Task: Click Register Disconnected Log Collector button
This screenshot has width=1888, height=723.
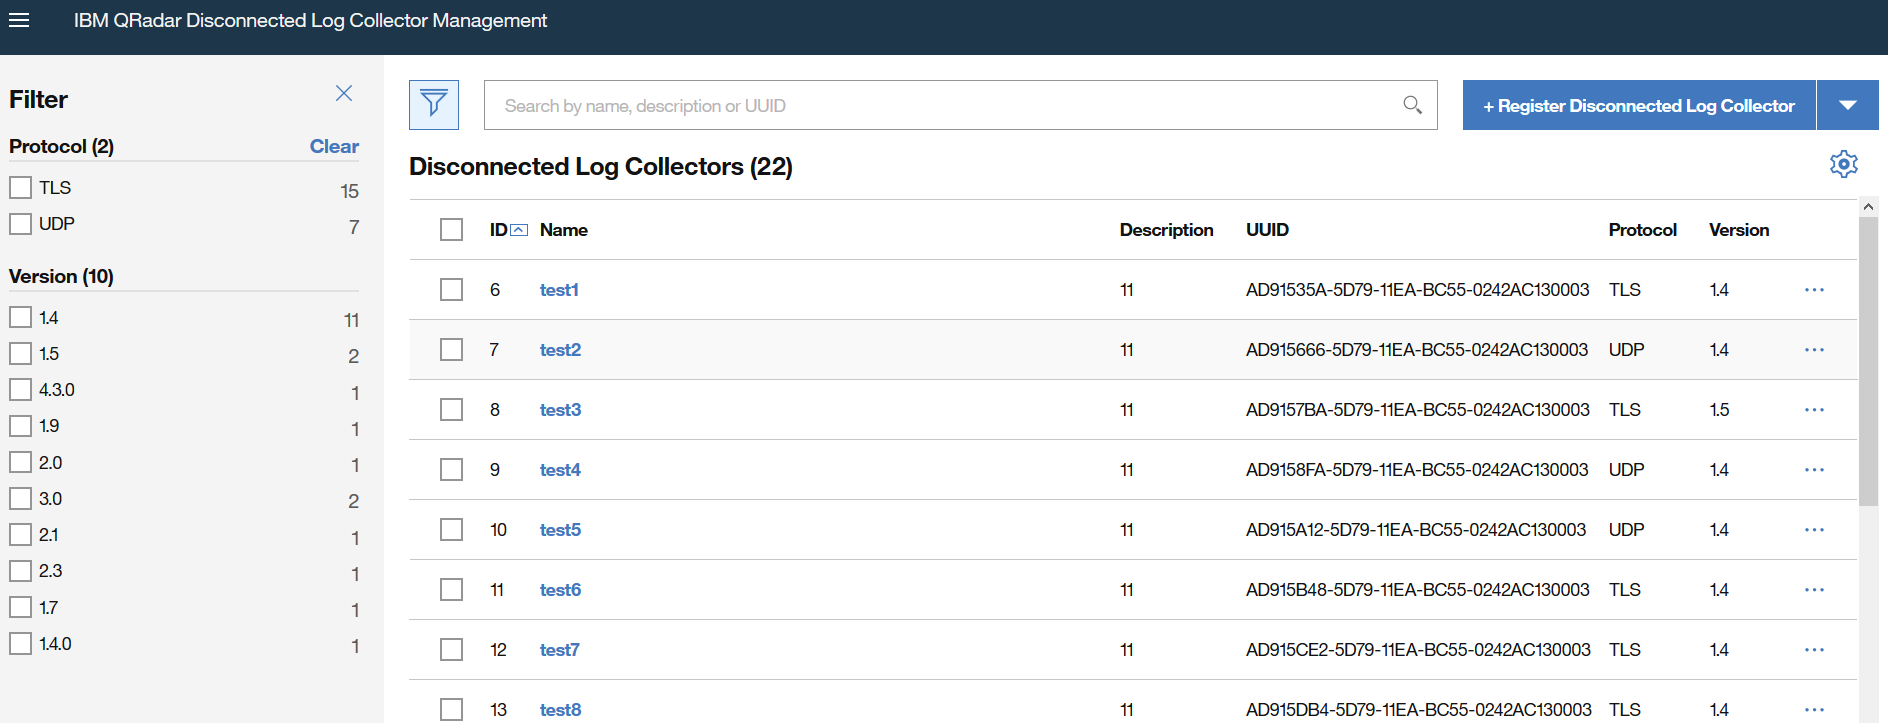Action: 1638,105
